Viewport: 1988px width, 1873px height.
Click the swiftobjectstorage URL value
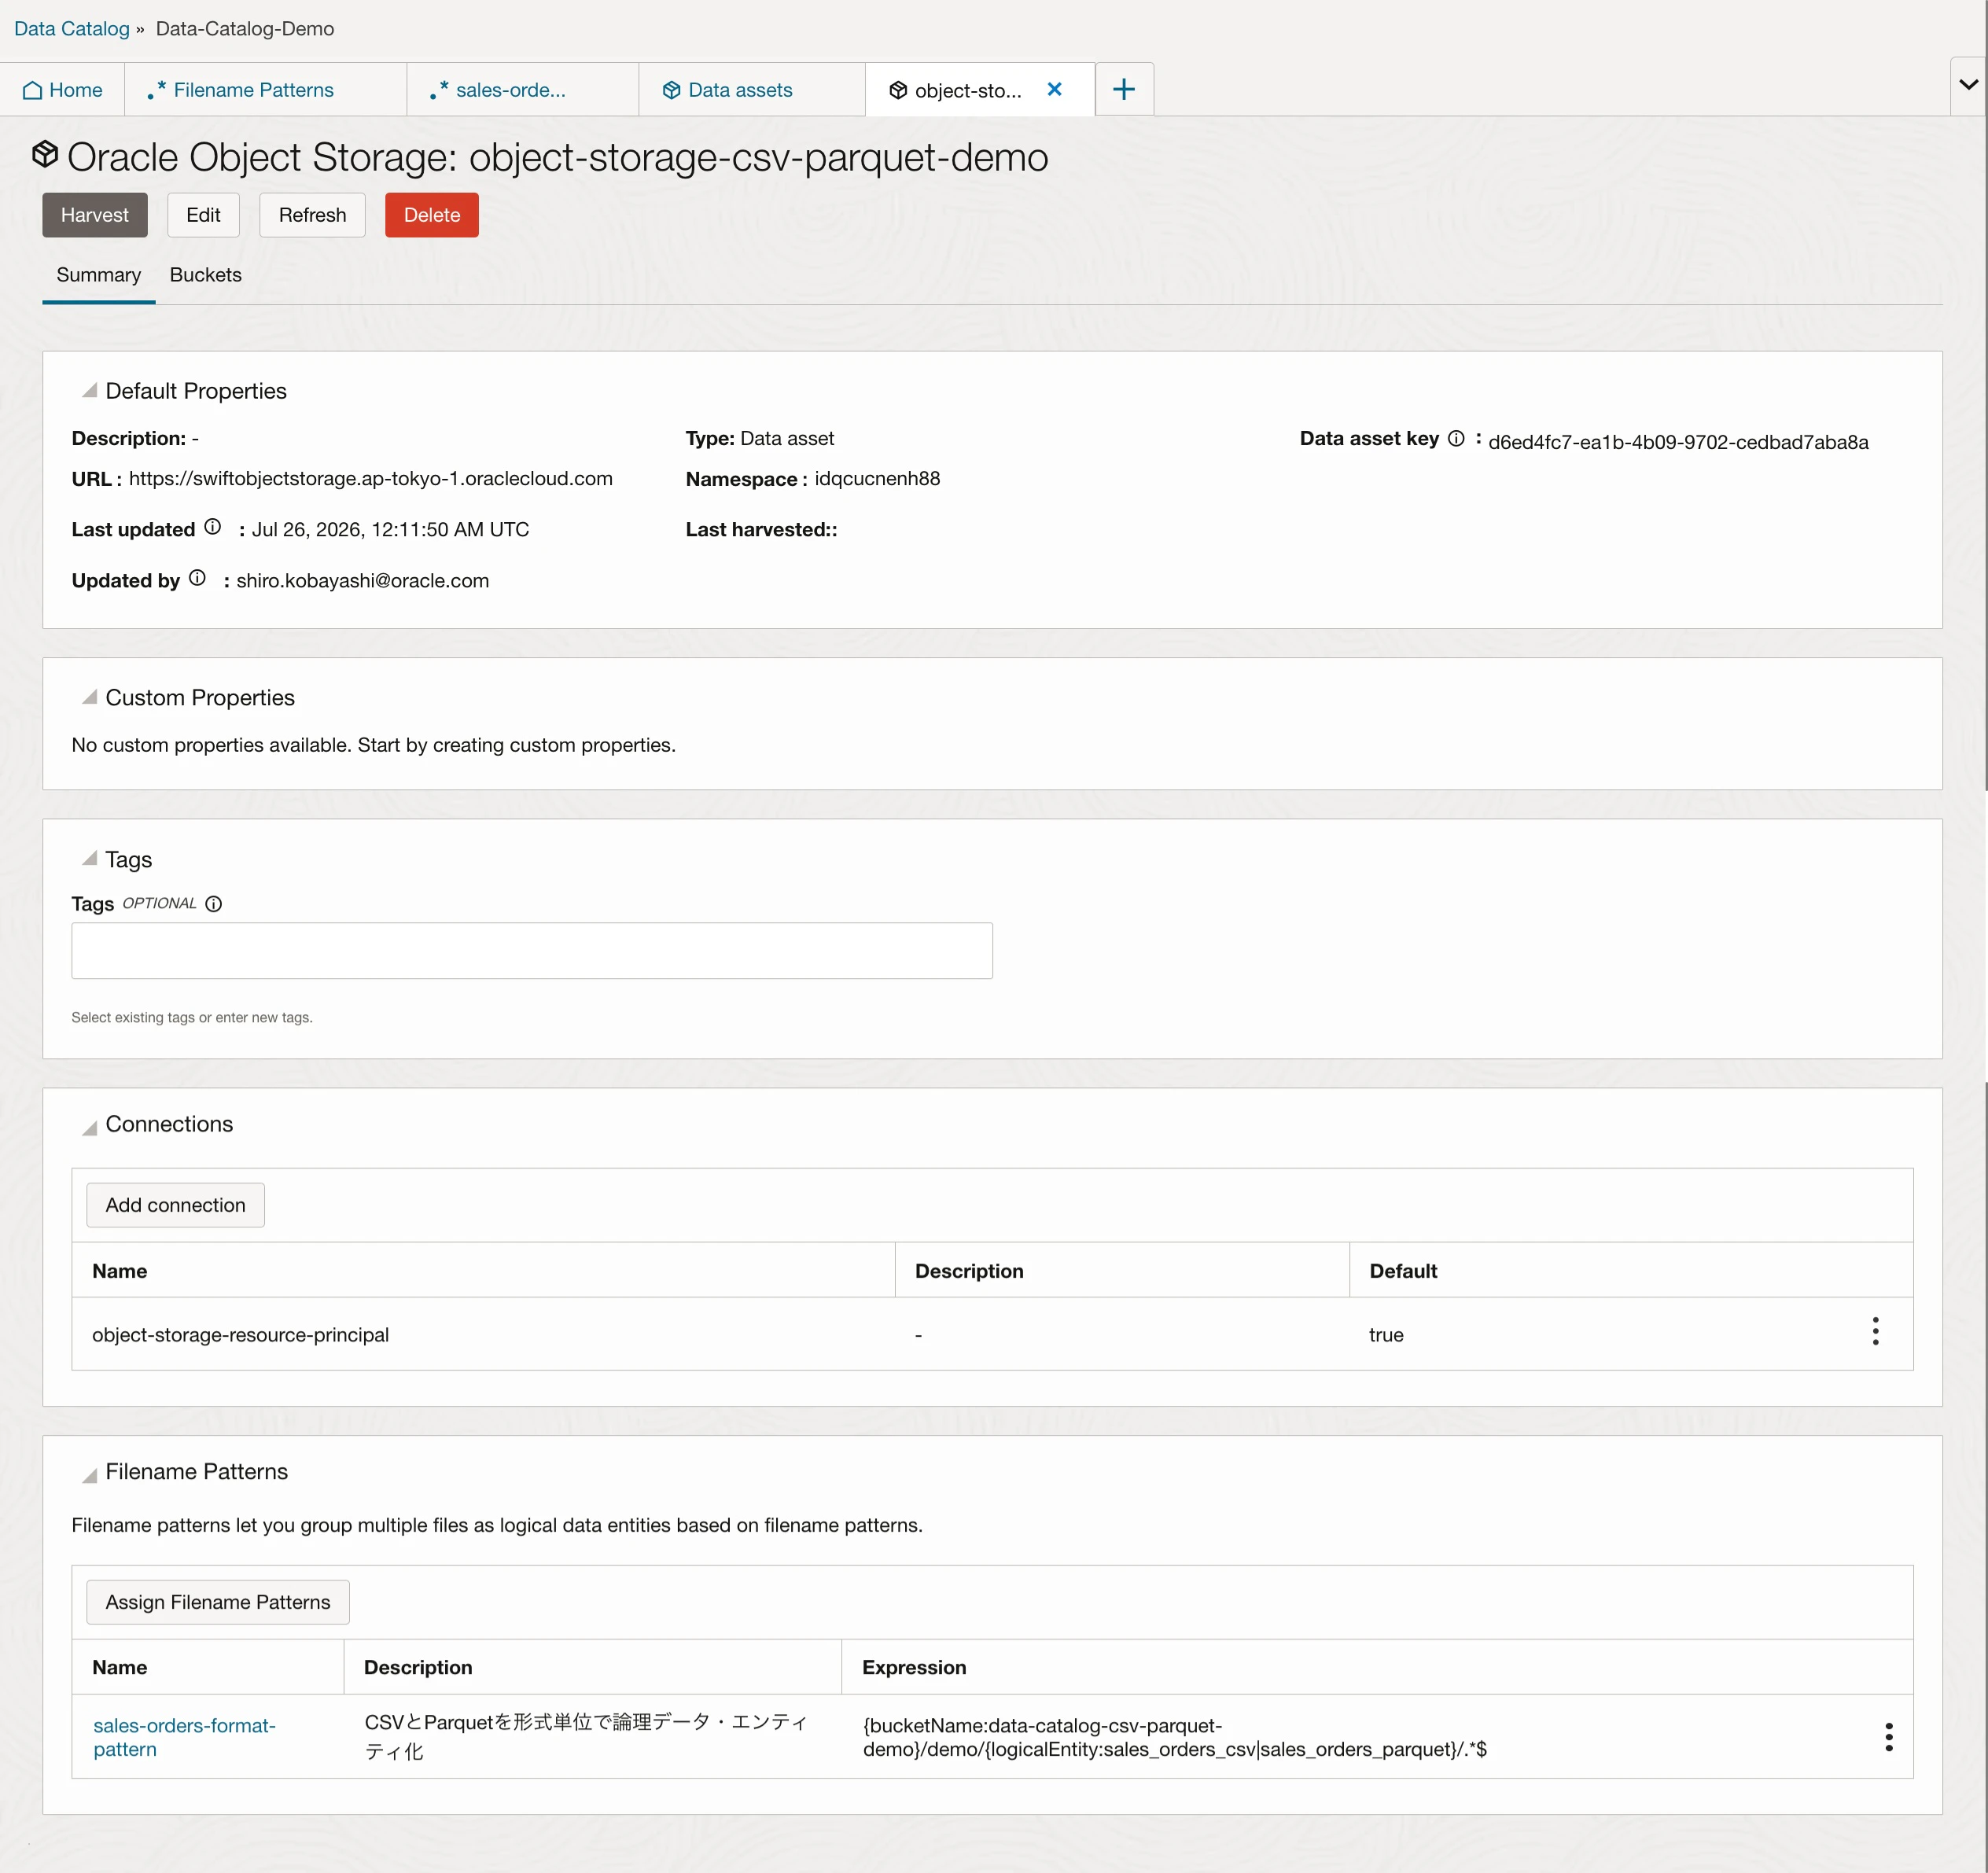pos(371,478)
